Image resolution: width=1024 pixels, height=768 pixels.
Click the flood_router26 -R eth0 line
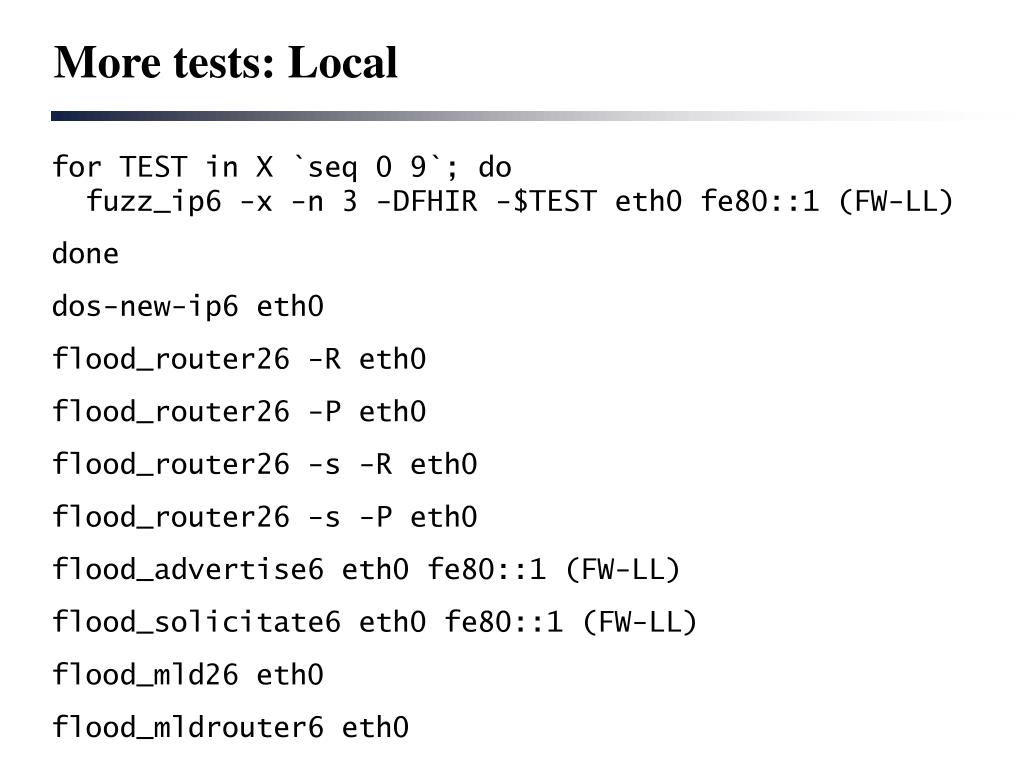pyautogui.click(x=239, y=359)
